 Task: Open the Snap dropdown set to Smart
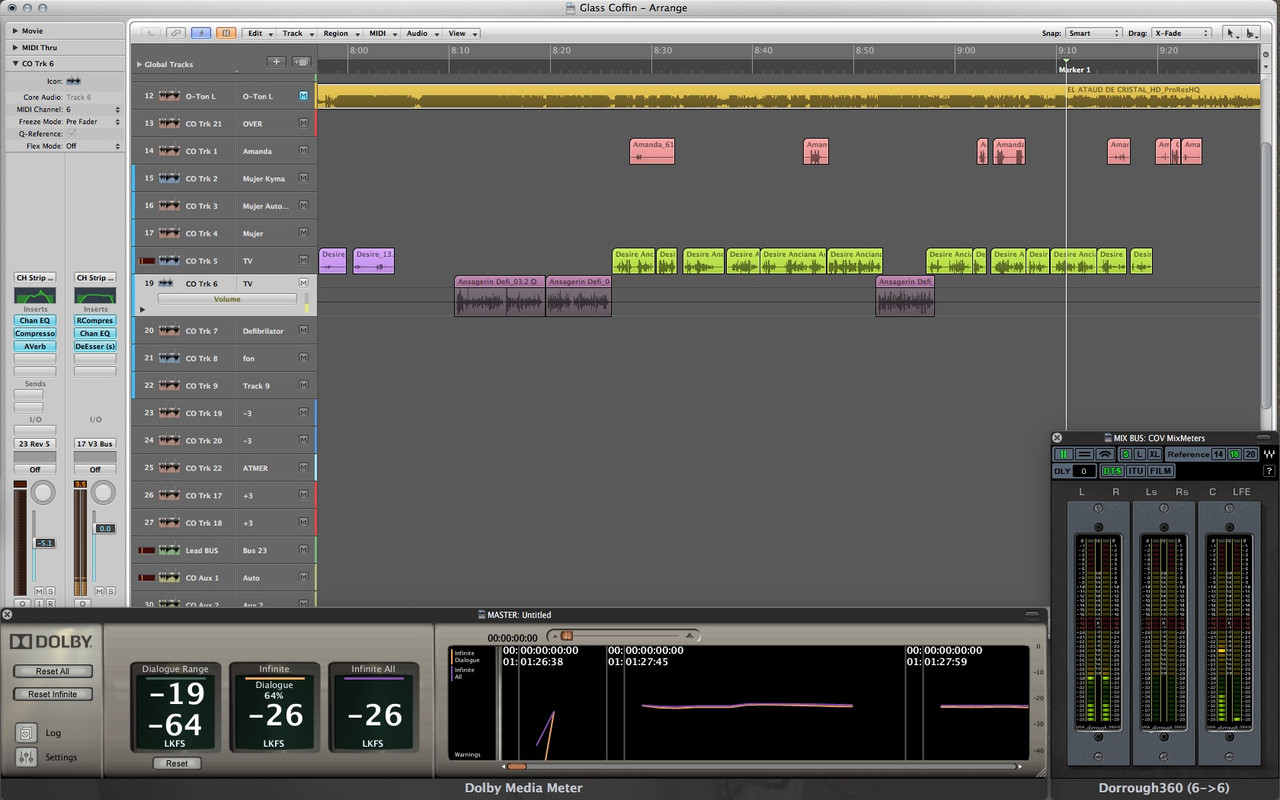[1093, 33]
